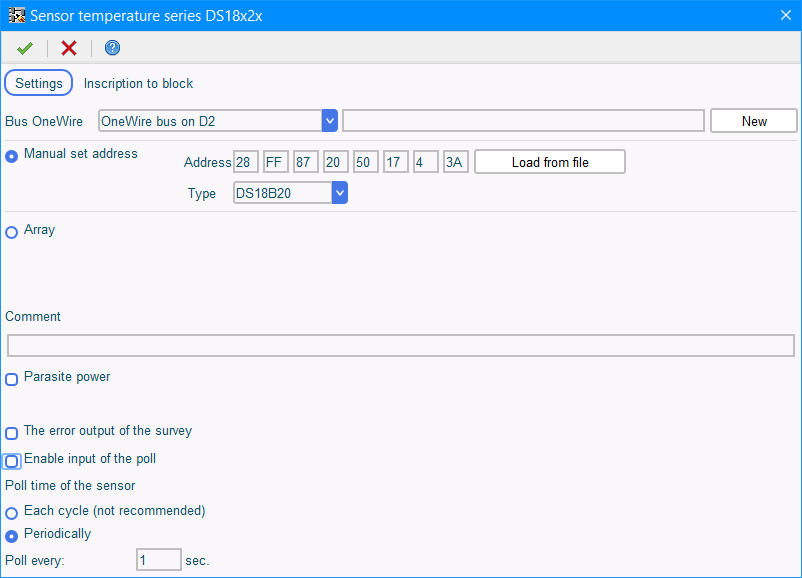
Task: Expand the Bus OneWire dropdown arrow
Action: coord(330,121)
